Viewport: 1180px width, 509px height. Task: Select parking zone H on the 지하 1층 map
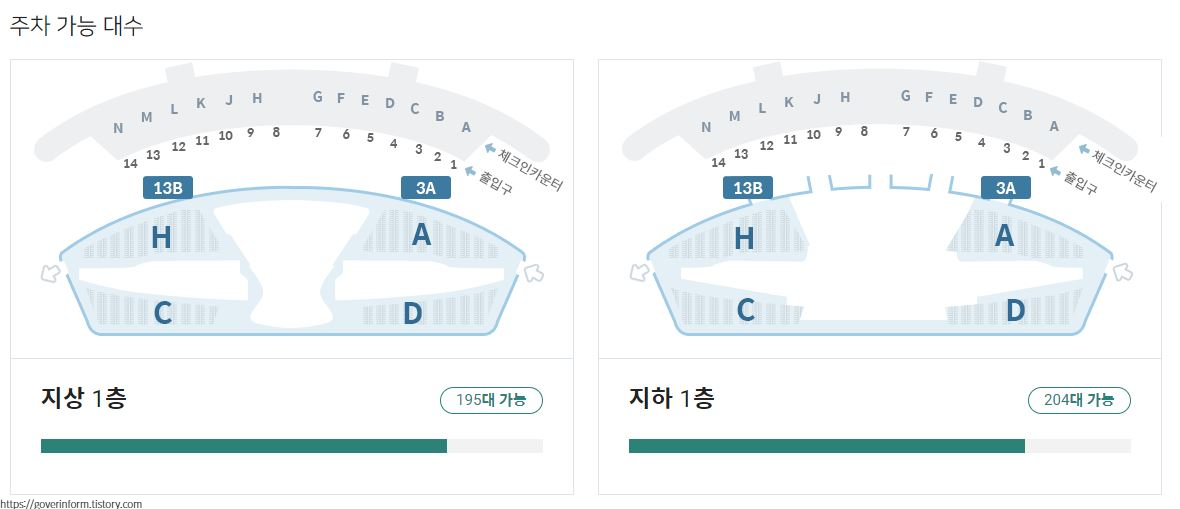[x=744, y=239]
